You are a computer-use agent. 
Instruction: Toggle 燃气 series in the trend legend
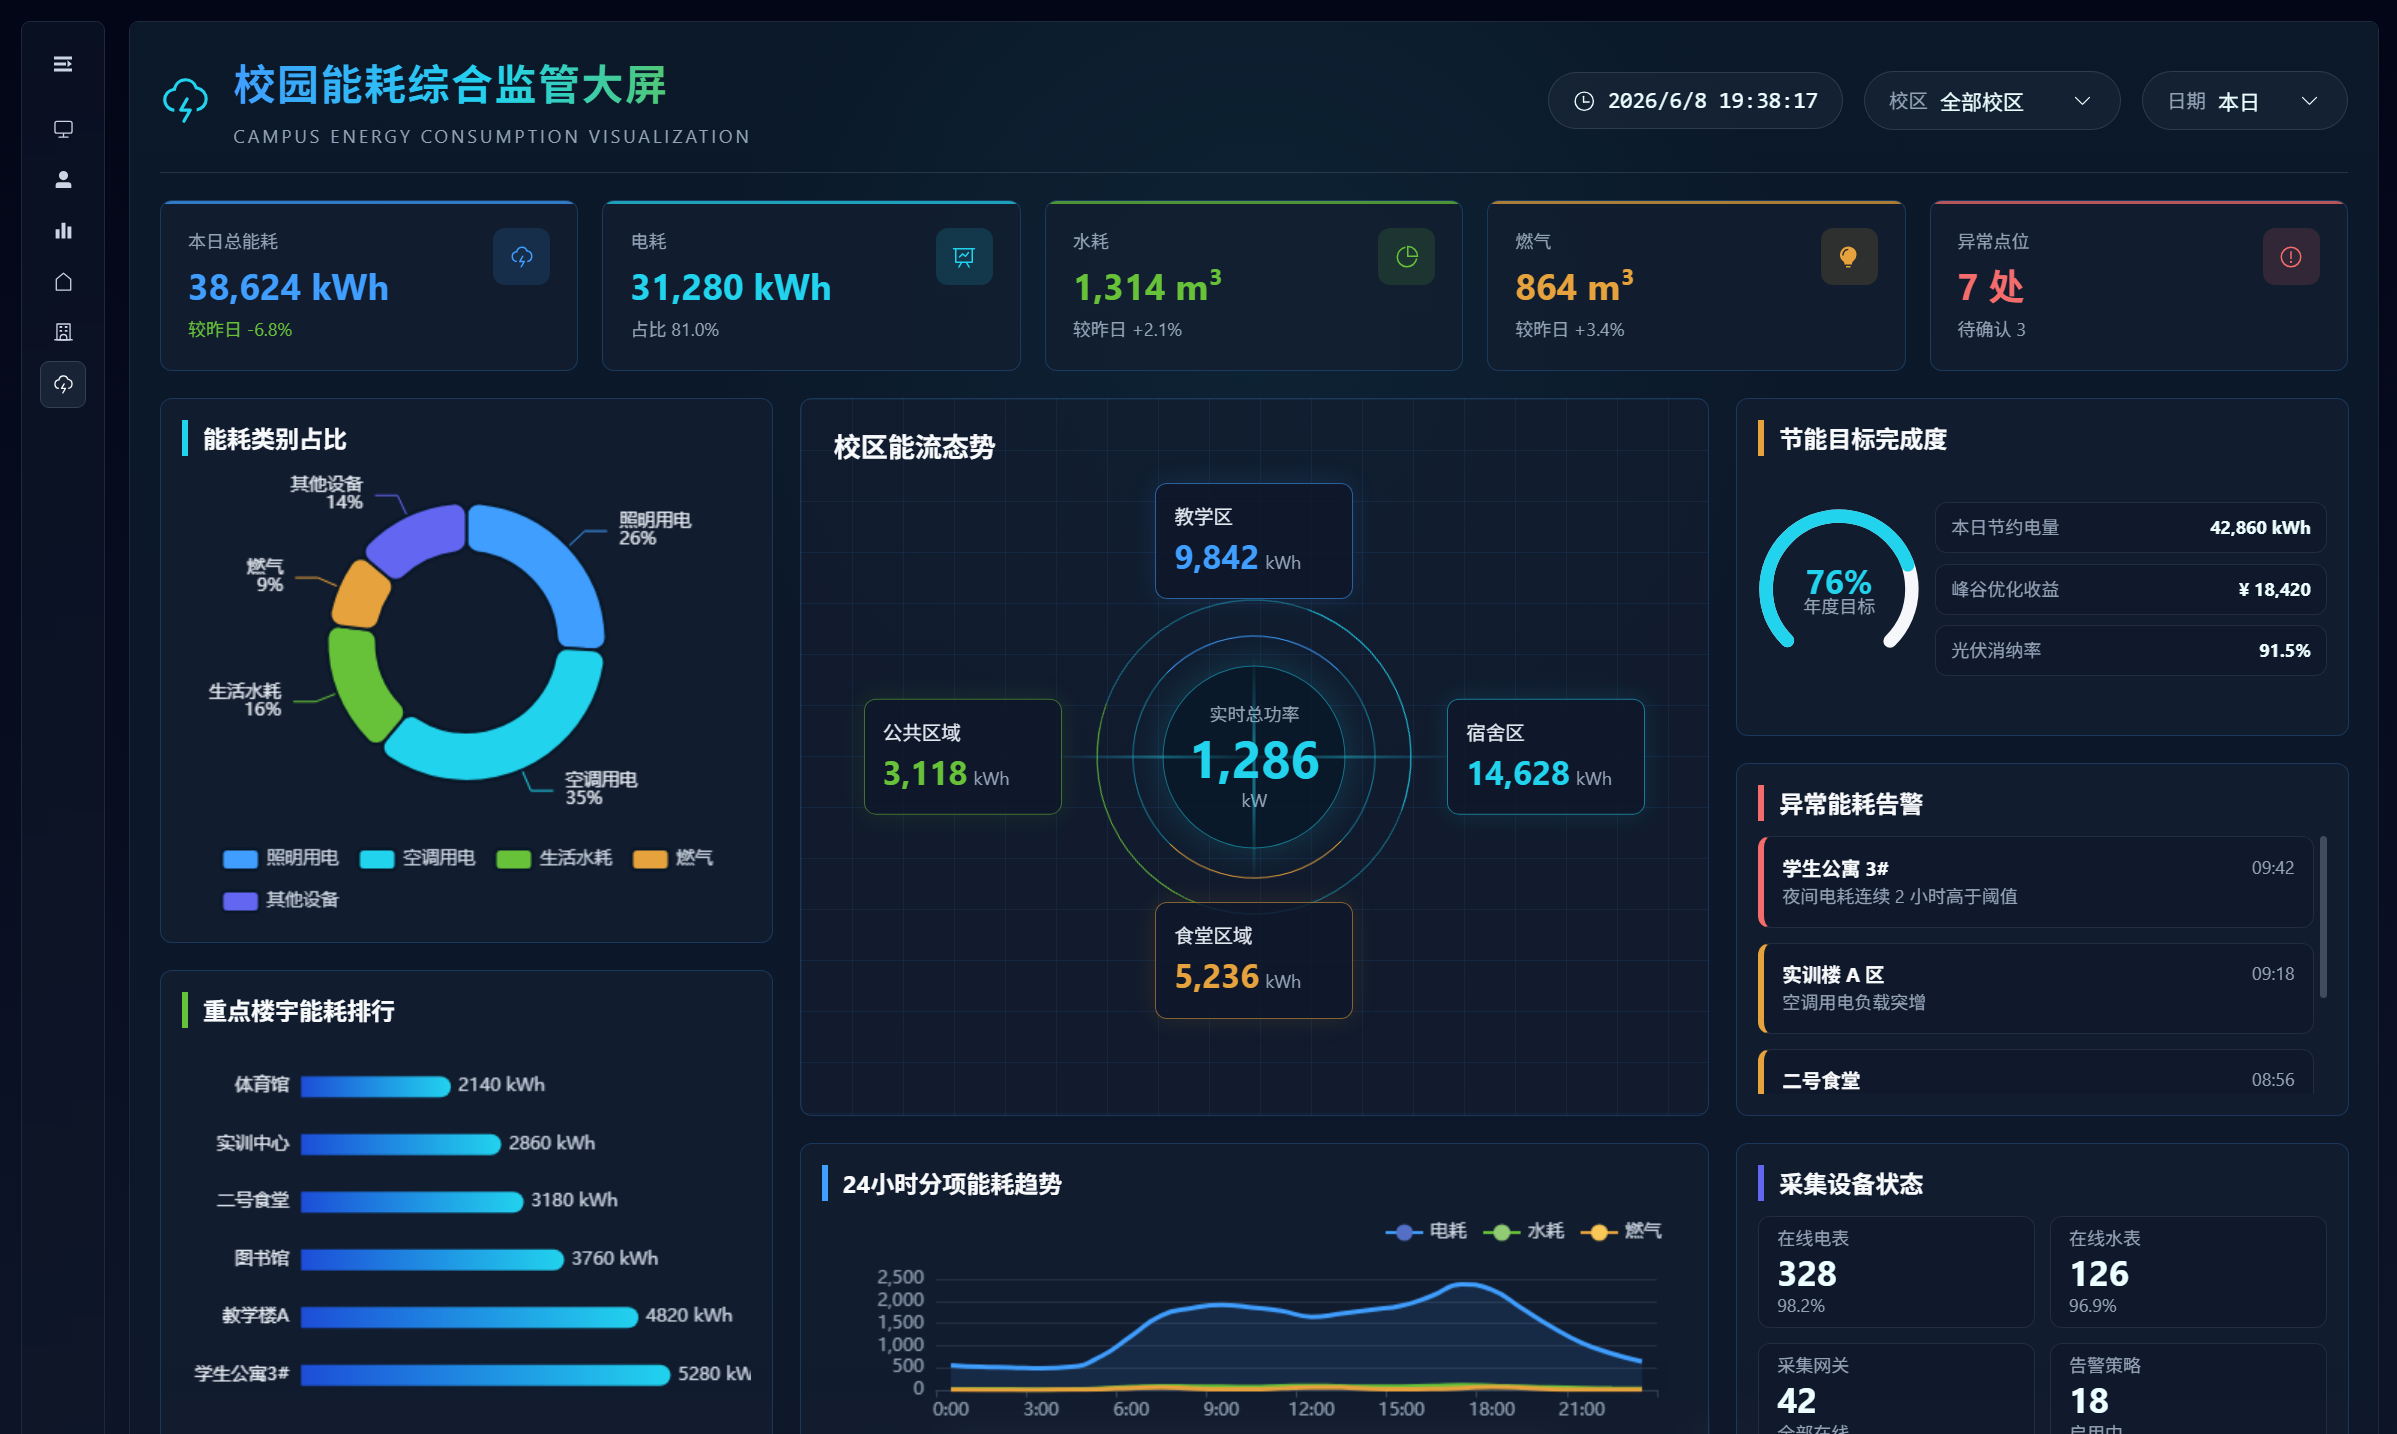1621,1231
